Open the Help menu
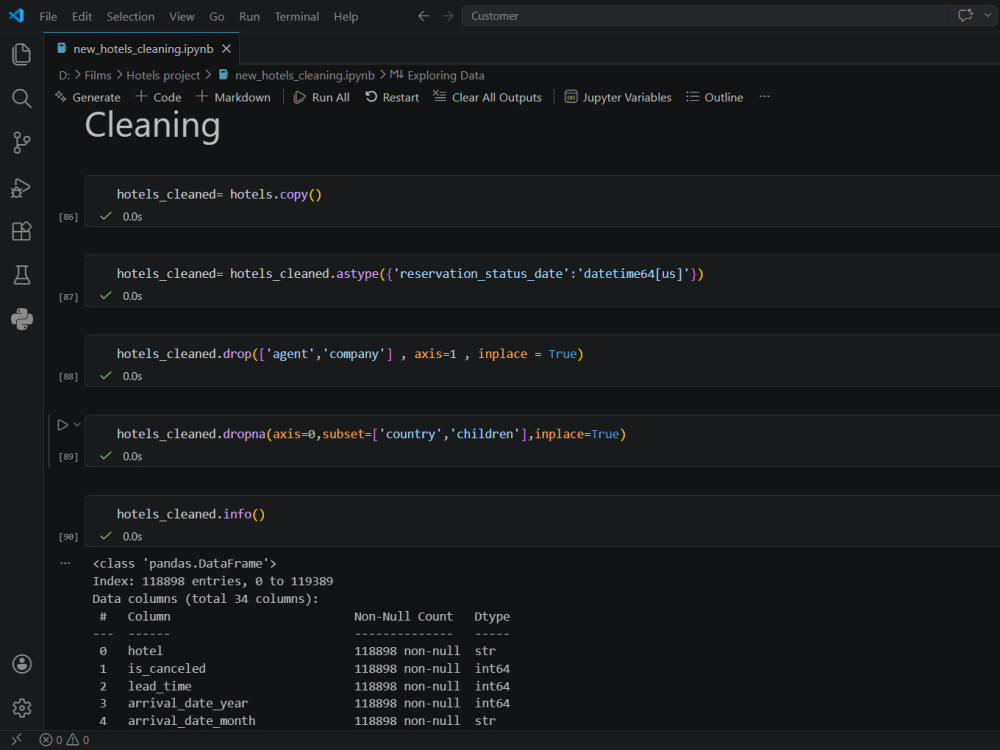Screen dimensions: 1000x750 point(346,17)
